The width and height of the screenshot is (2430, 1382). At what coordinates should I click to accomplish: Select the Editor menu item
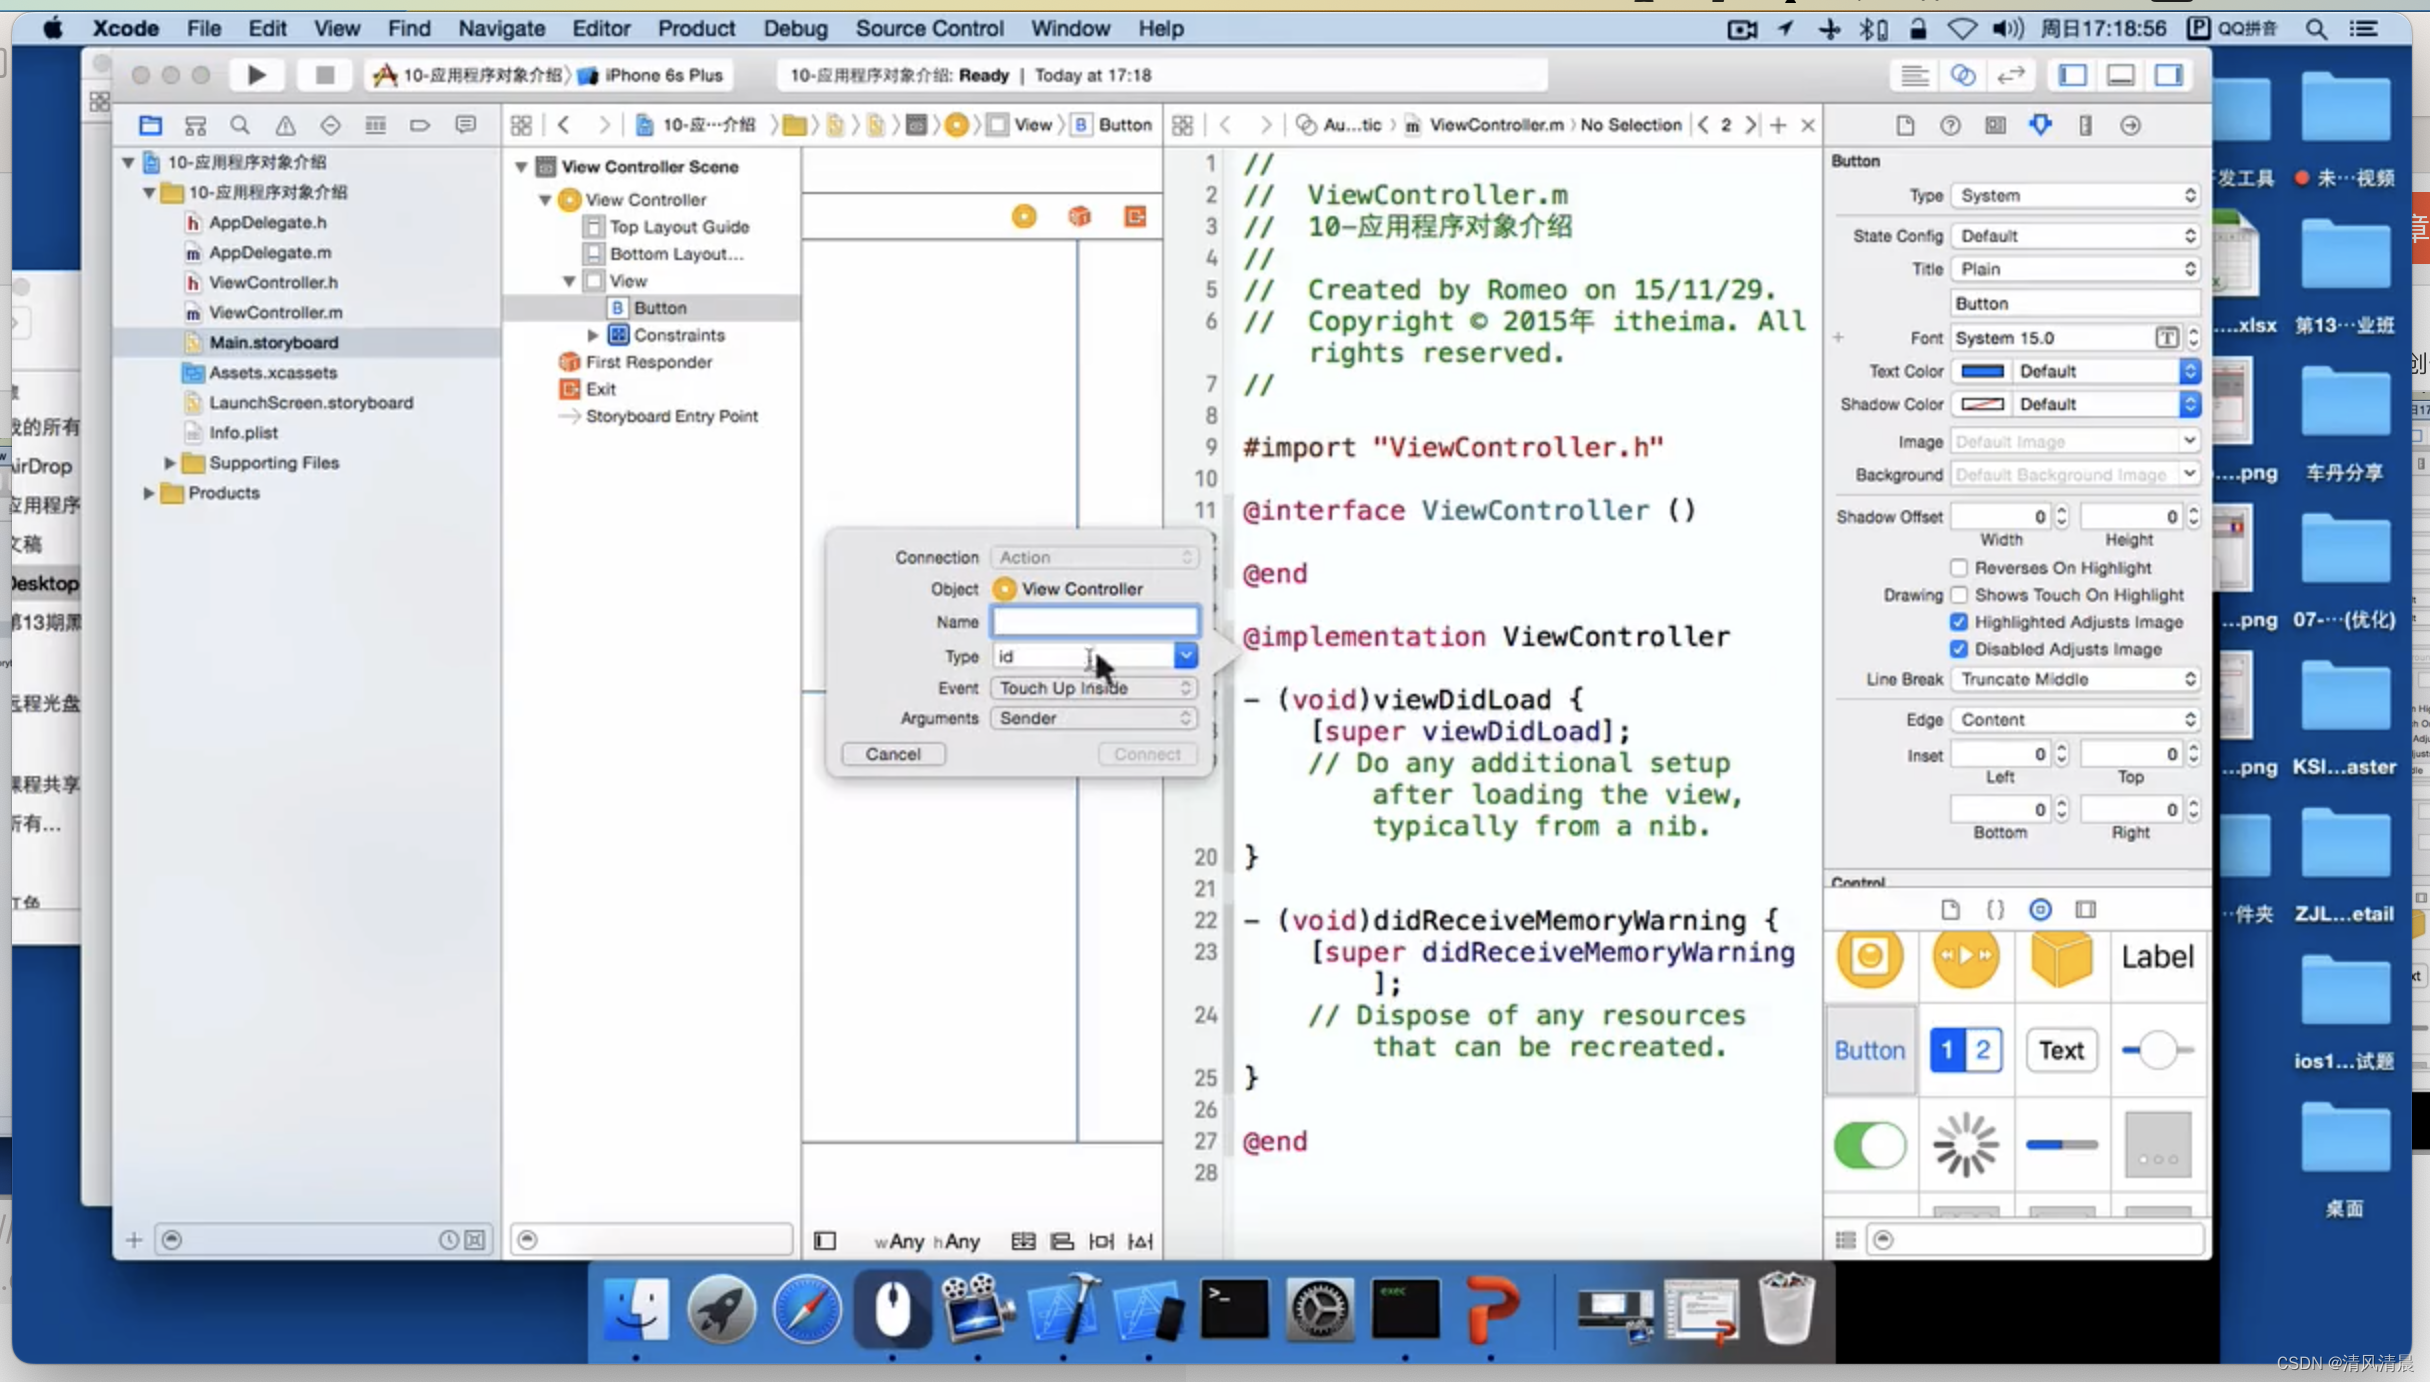(599, 28)
